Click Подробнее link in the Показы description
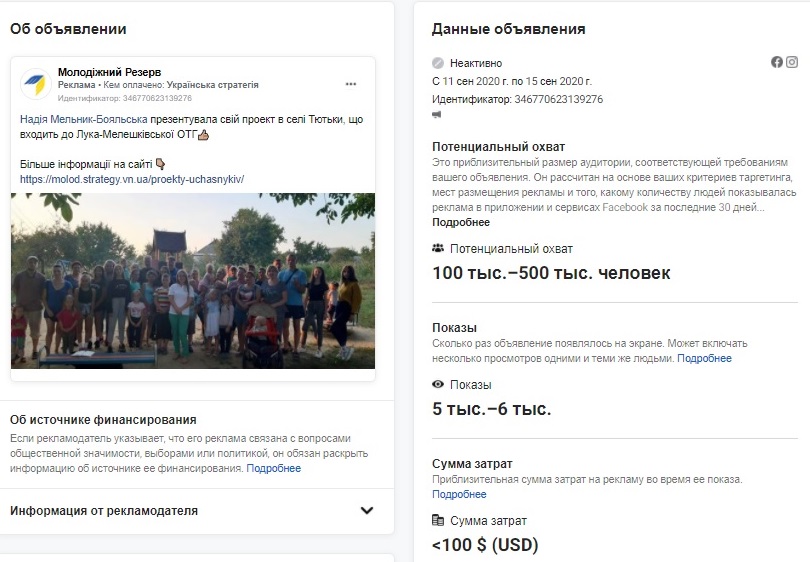 tap(704, 358)
